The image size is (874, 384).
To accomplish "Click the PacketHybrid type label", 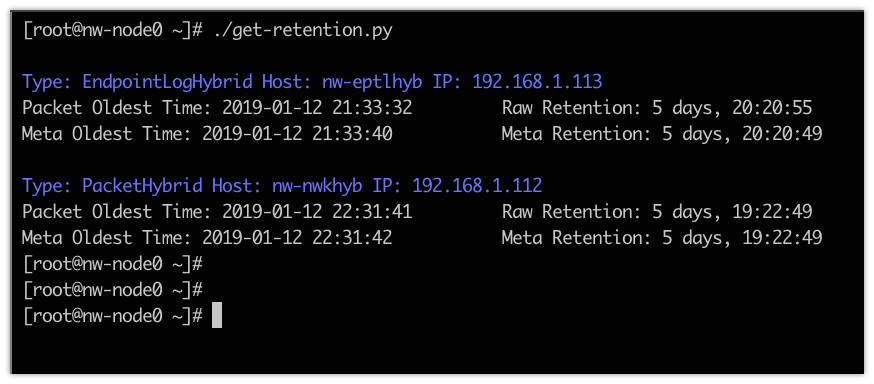I will pos(143,186).
